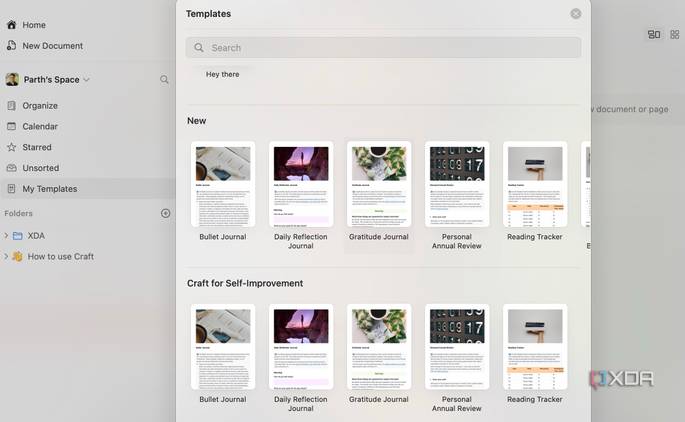The image size is (685, 422).
Task: Open Gratitude Journal in Self-Improvement section
Action: point(379,346)
